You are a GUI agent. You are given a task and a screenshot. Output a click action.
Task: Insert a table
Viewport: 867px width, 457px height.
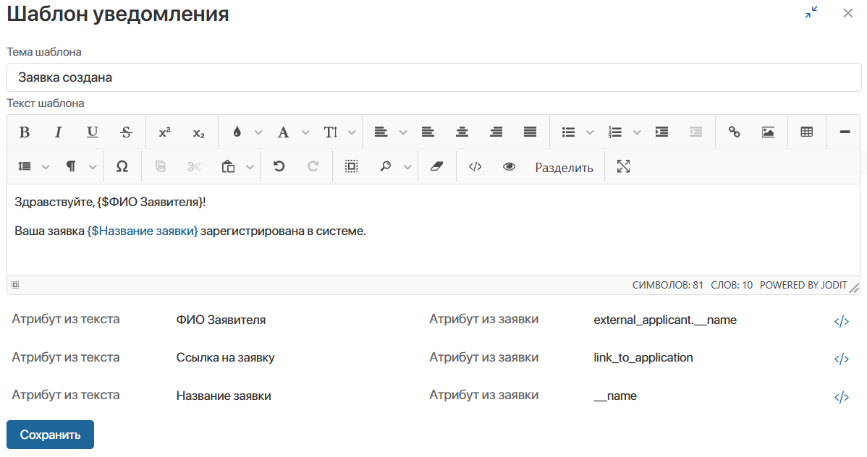(x=807, y=133)
